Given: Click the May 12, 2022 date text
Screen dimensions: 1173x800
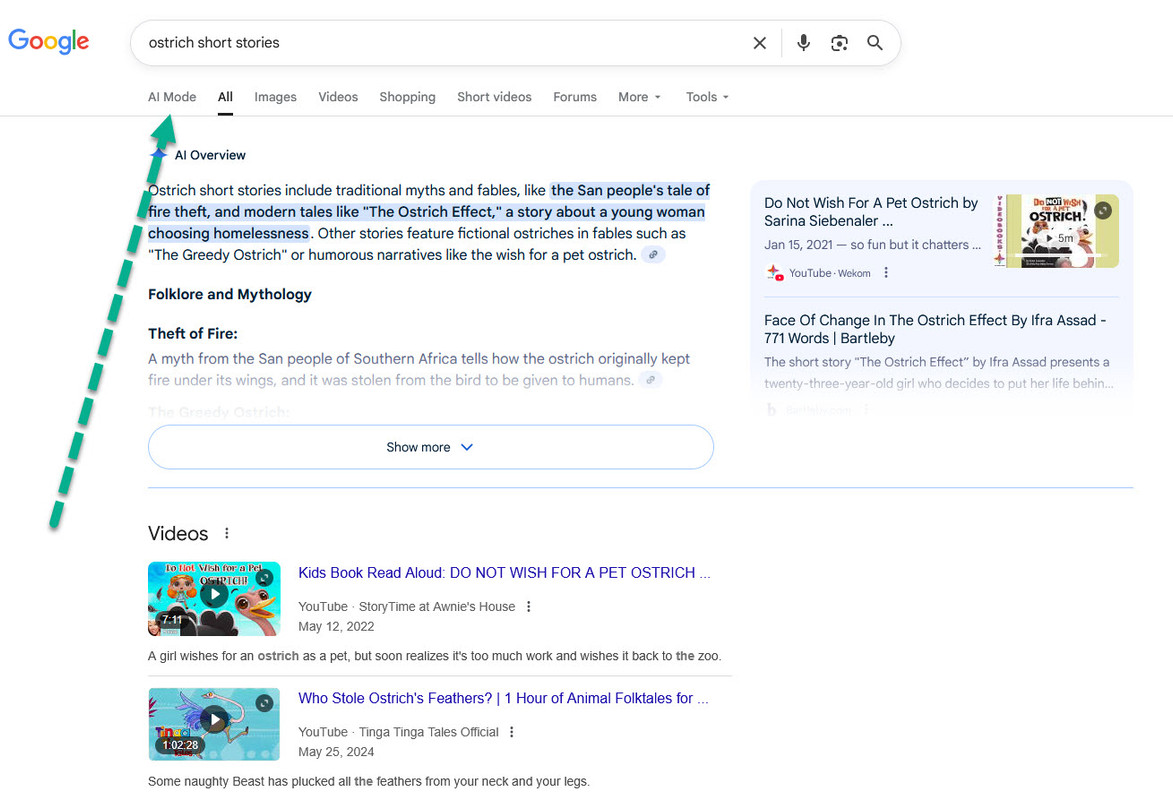Looking at the screenshot, I should tap(336, 626).
